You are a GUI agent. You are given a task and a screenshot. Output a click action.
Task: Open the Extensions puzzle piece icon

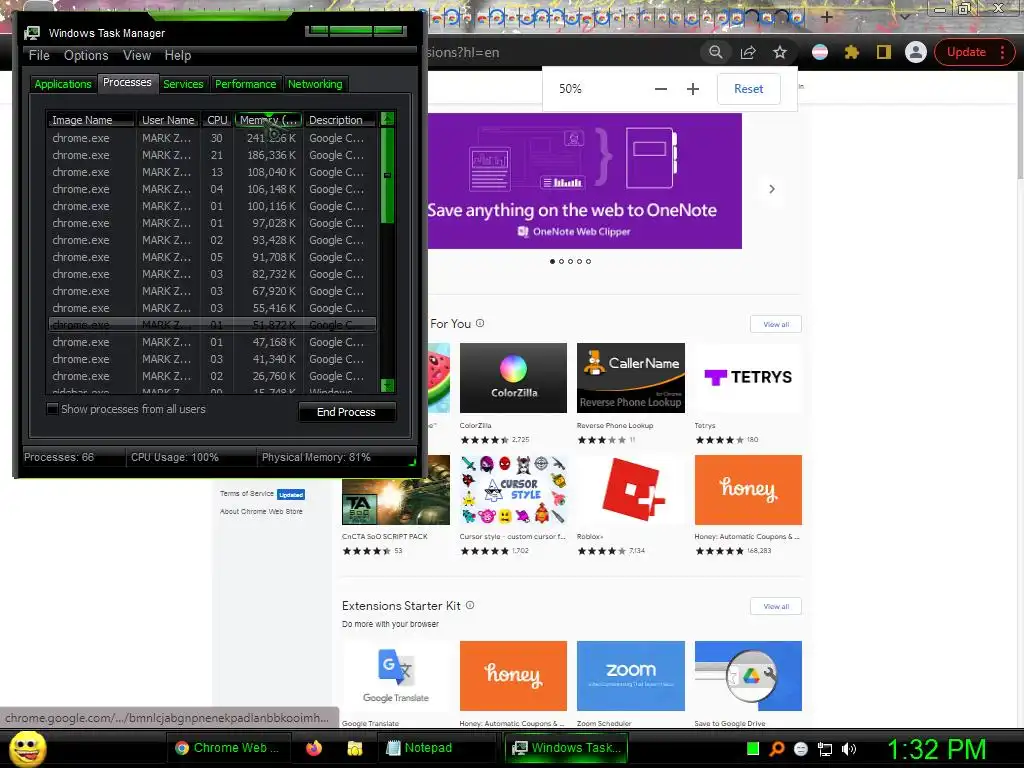(852, 52)
